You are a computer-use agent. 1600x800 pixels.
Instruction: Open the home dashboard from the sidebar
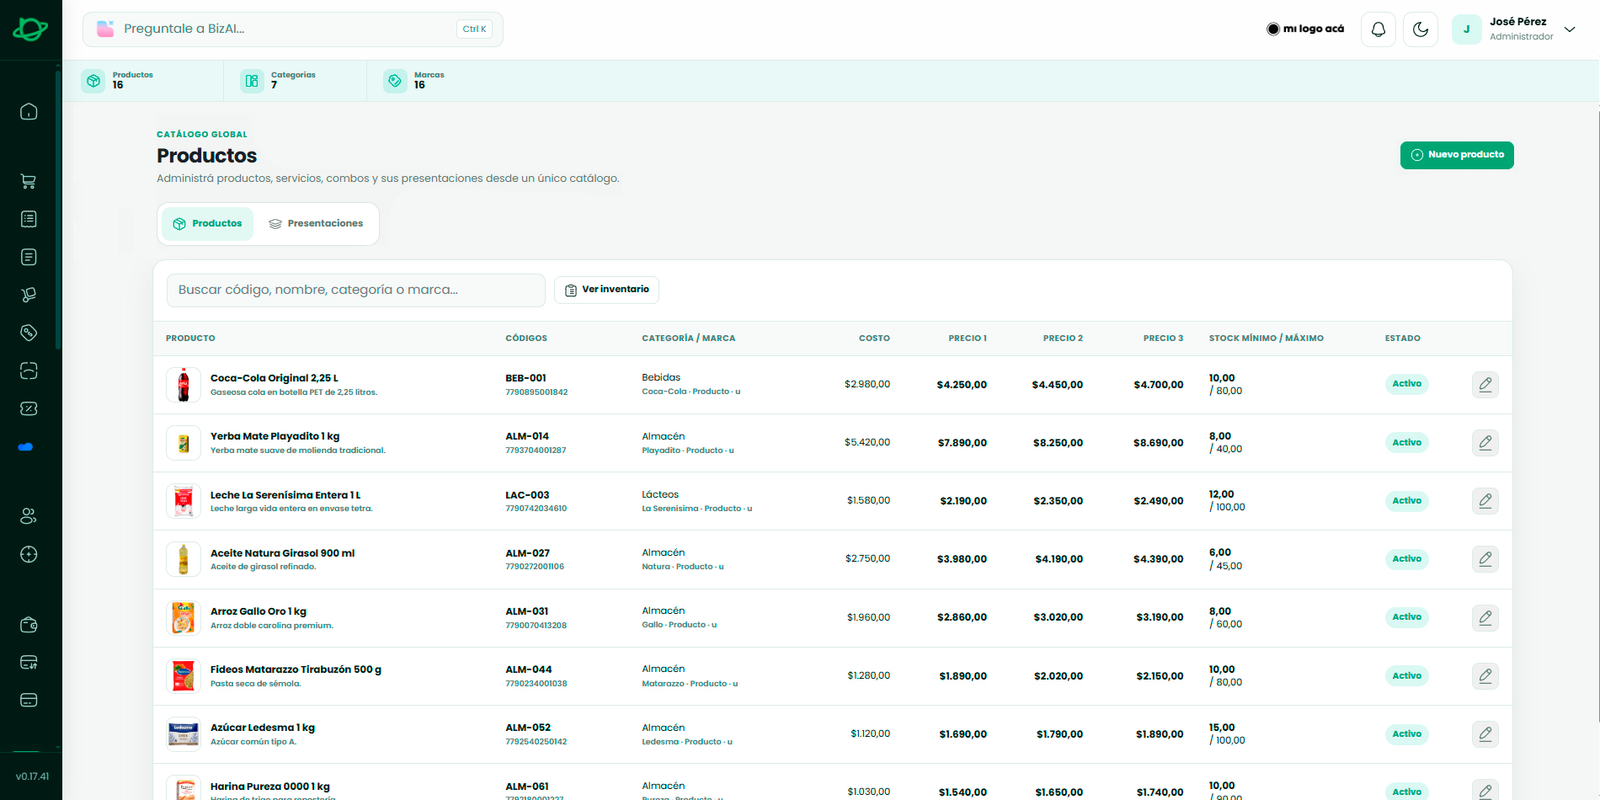tap(29, 111)
